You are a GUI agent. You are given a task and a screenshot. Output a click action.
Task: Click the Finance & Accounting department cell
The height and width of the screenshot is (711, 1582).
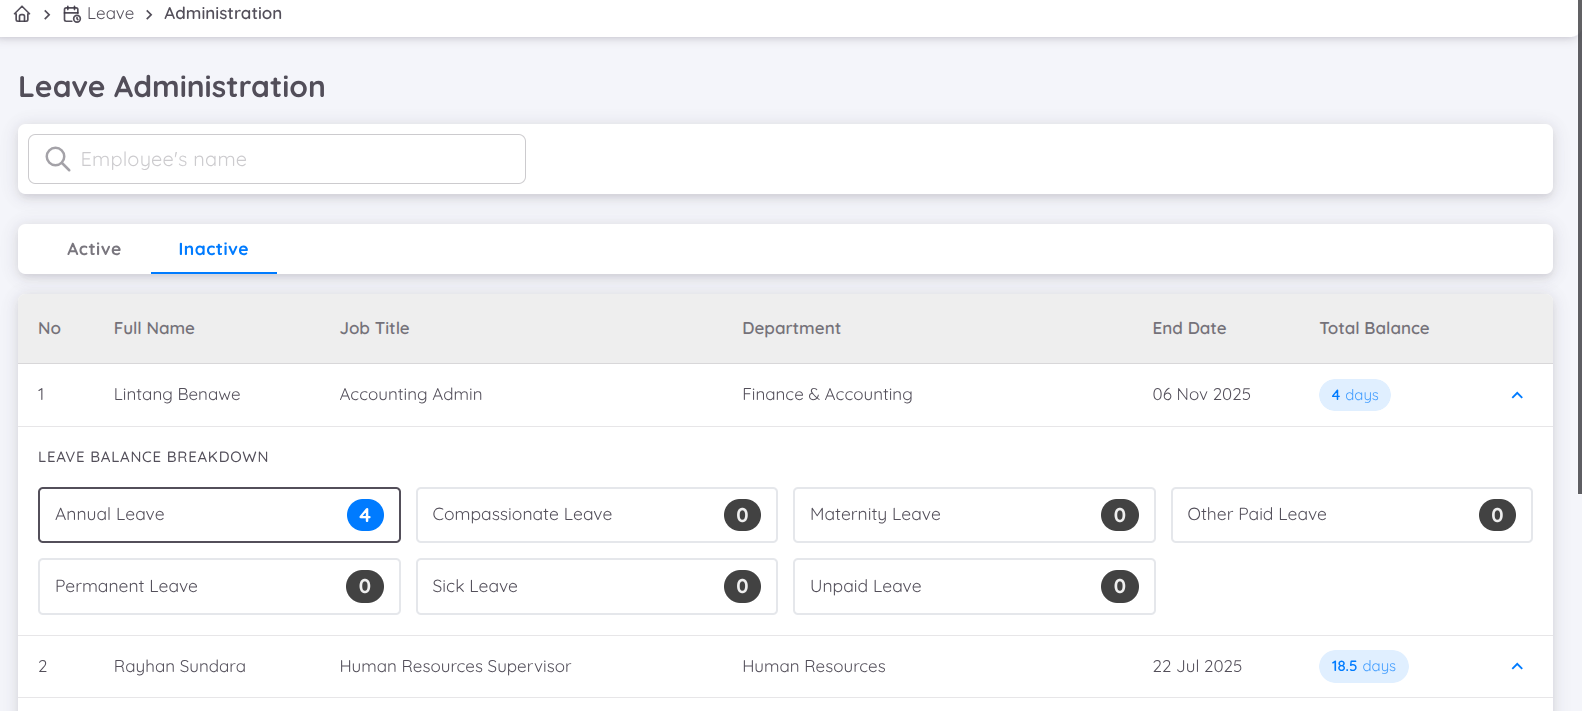coord(827,394)
